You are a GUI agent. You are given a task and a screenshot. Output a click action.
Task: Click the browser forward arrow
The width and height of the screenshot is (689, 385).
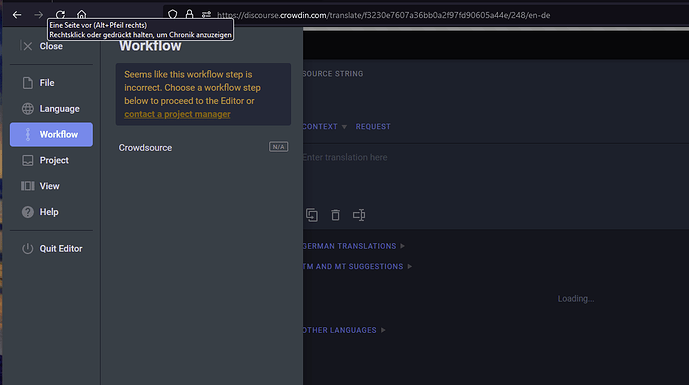[x=39, y=15]
